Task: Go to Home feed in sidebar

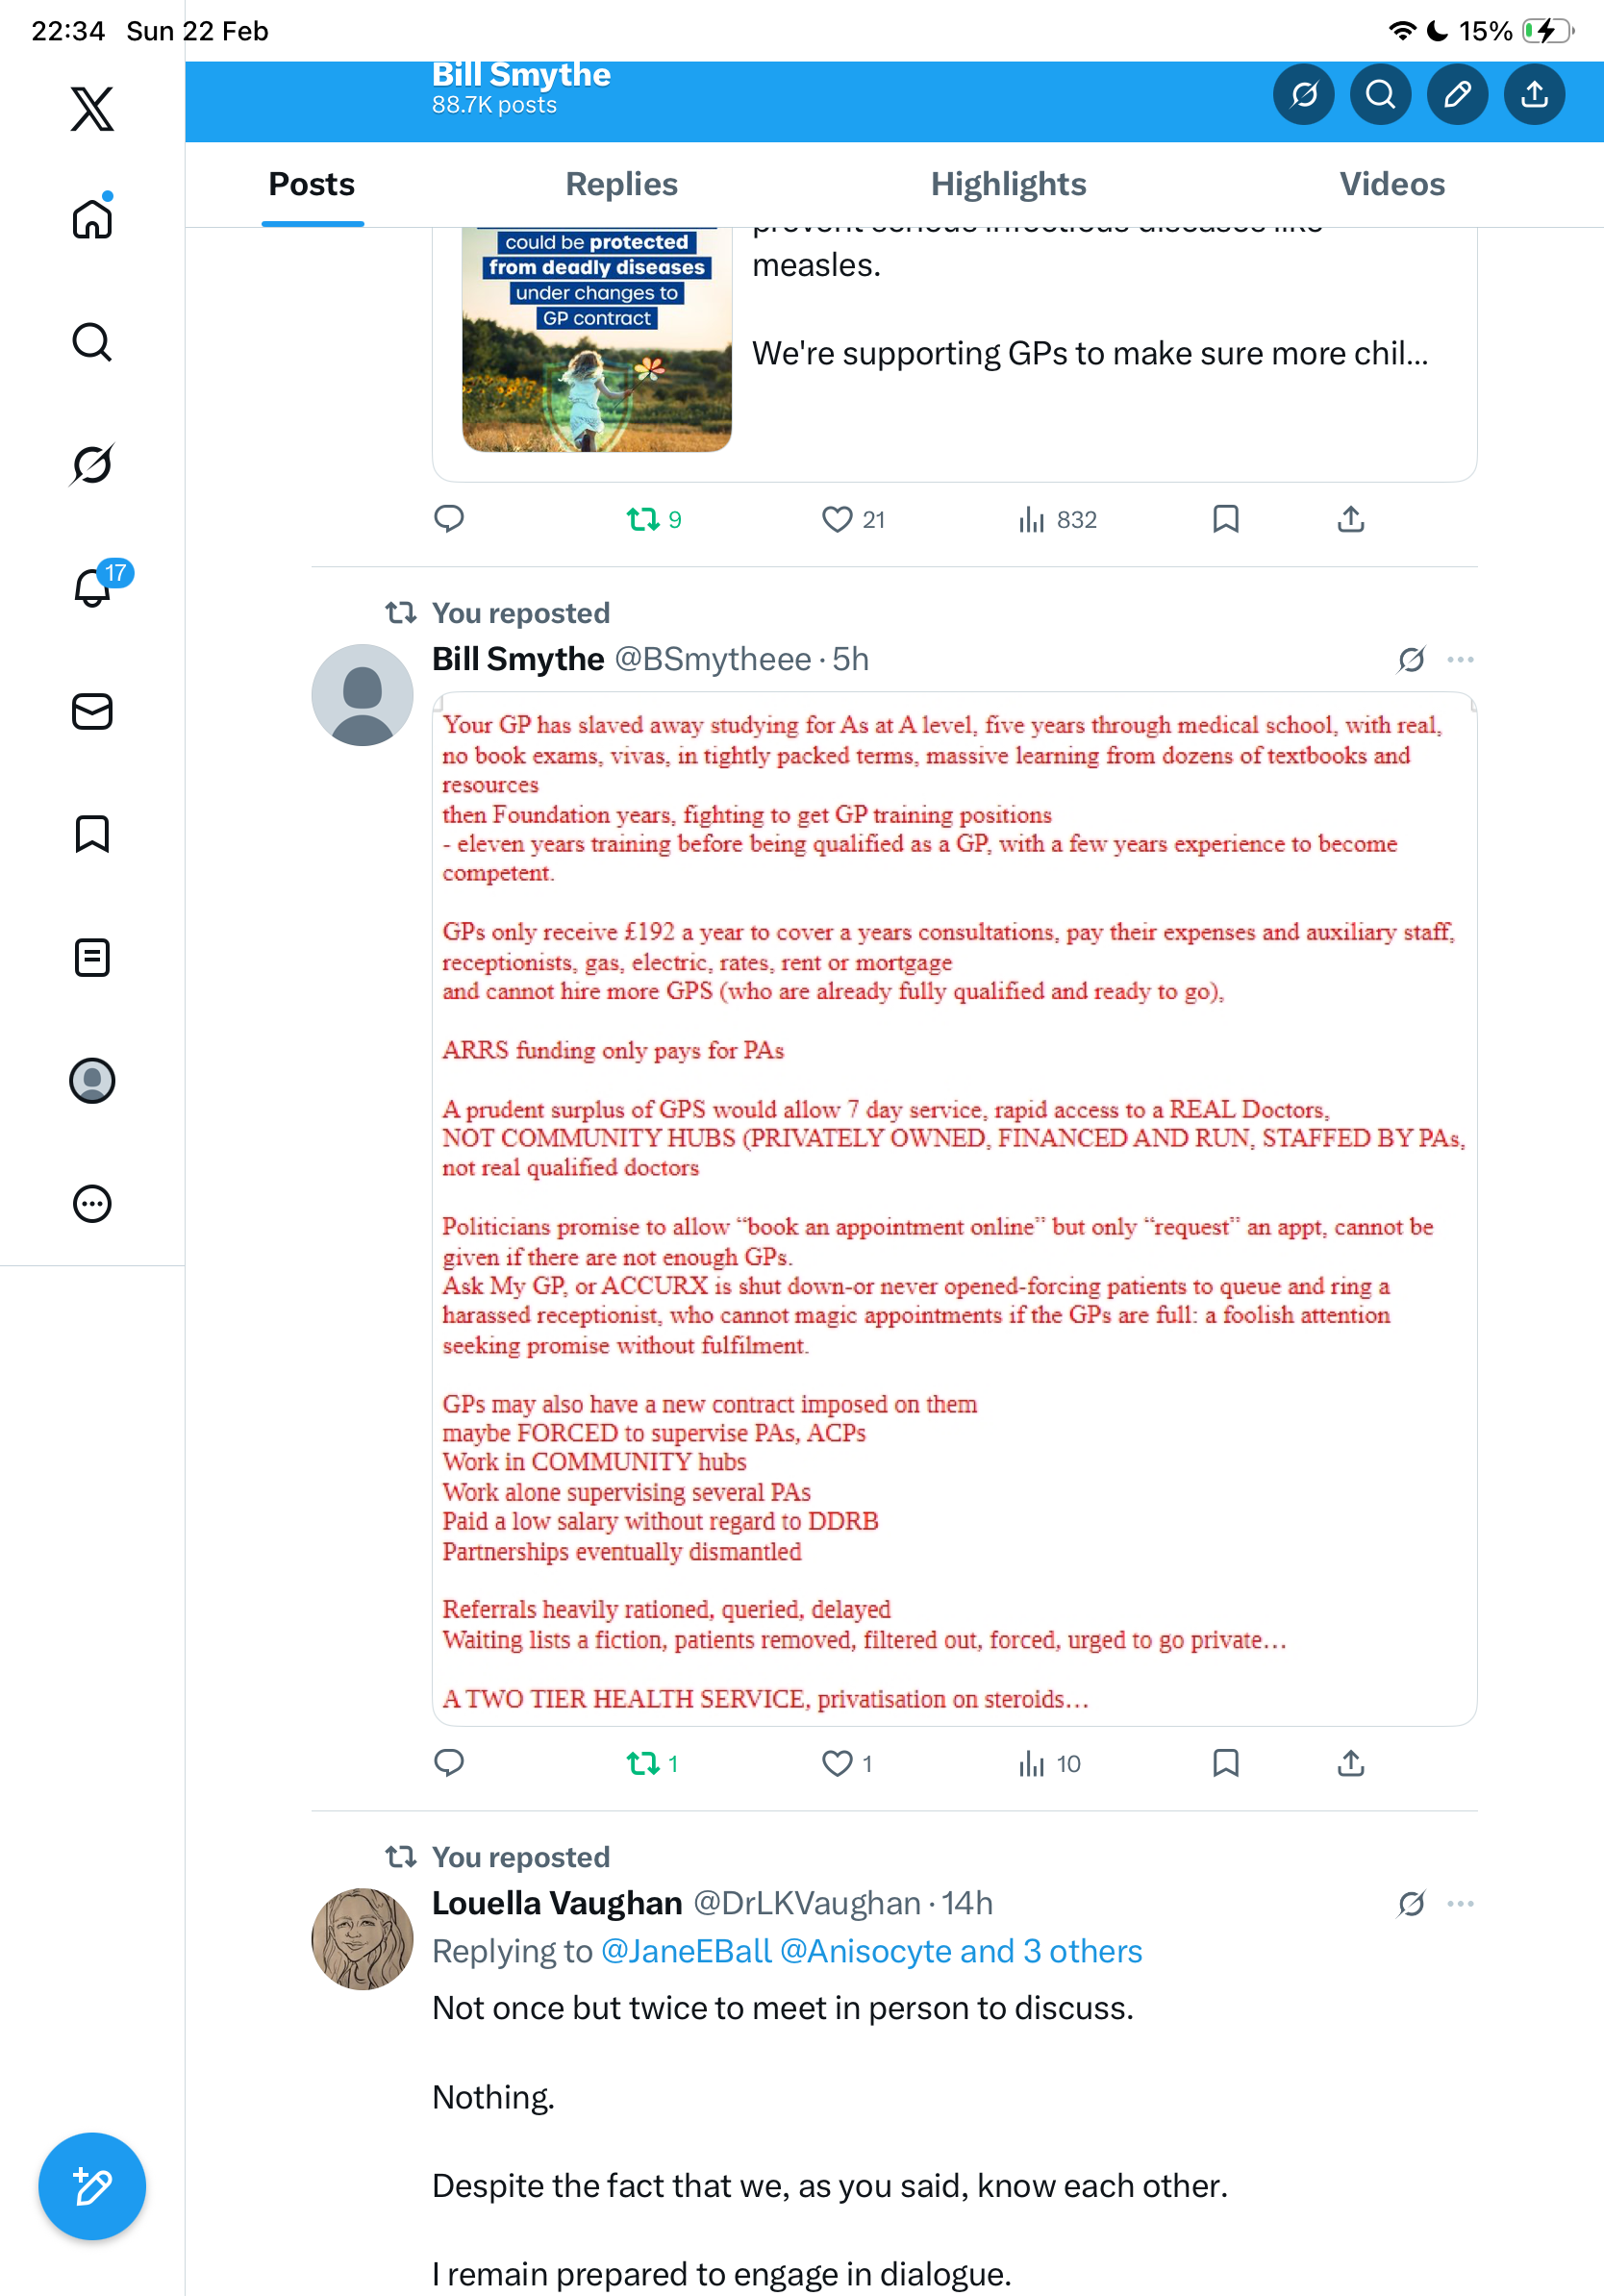Action: click(92, 217)
